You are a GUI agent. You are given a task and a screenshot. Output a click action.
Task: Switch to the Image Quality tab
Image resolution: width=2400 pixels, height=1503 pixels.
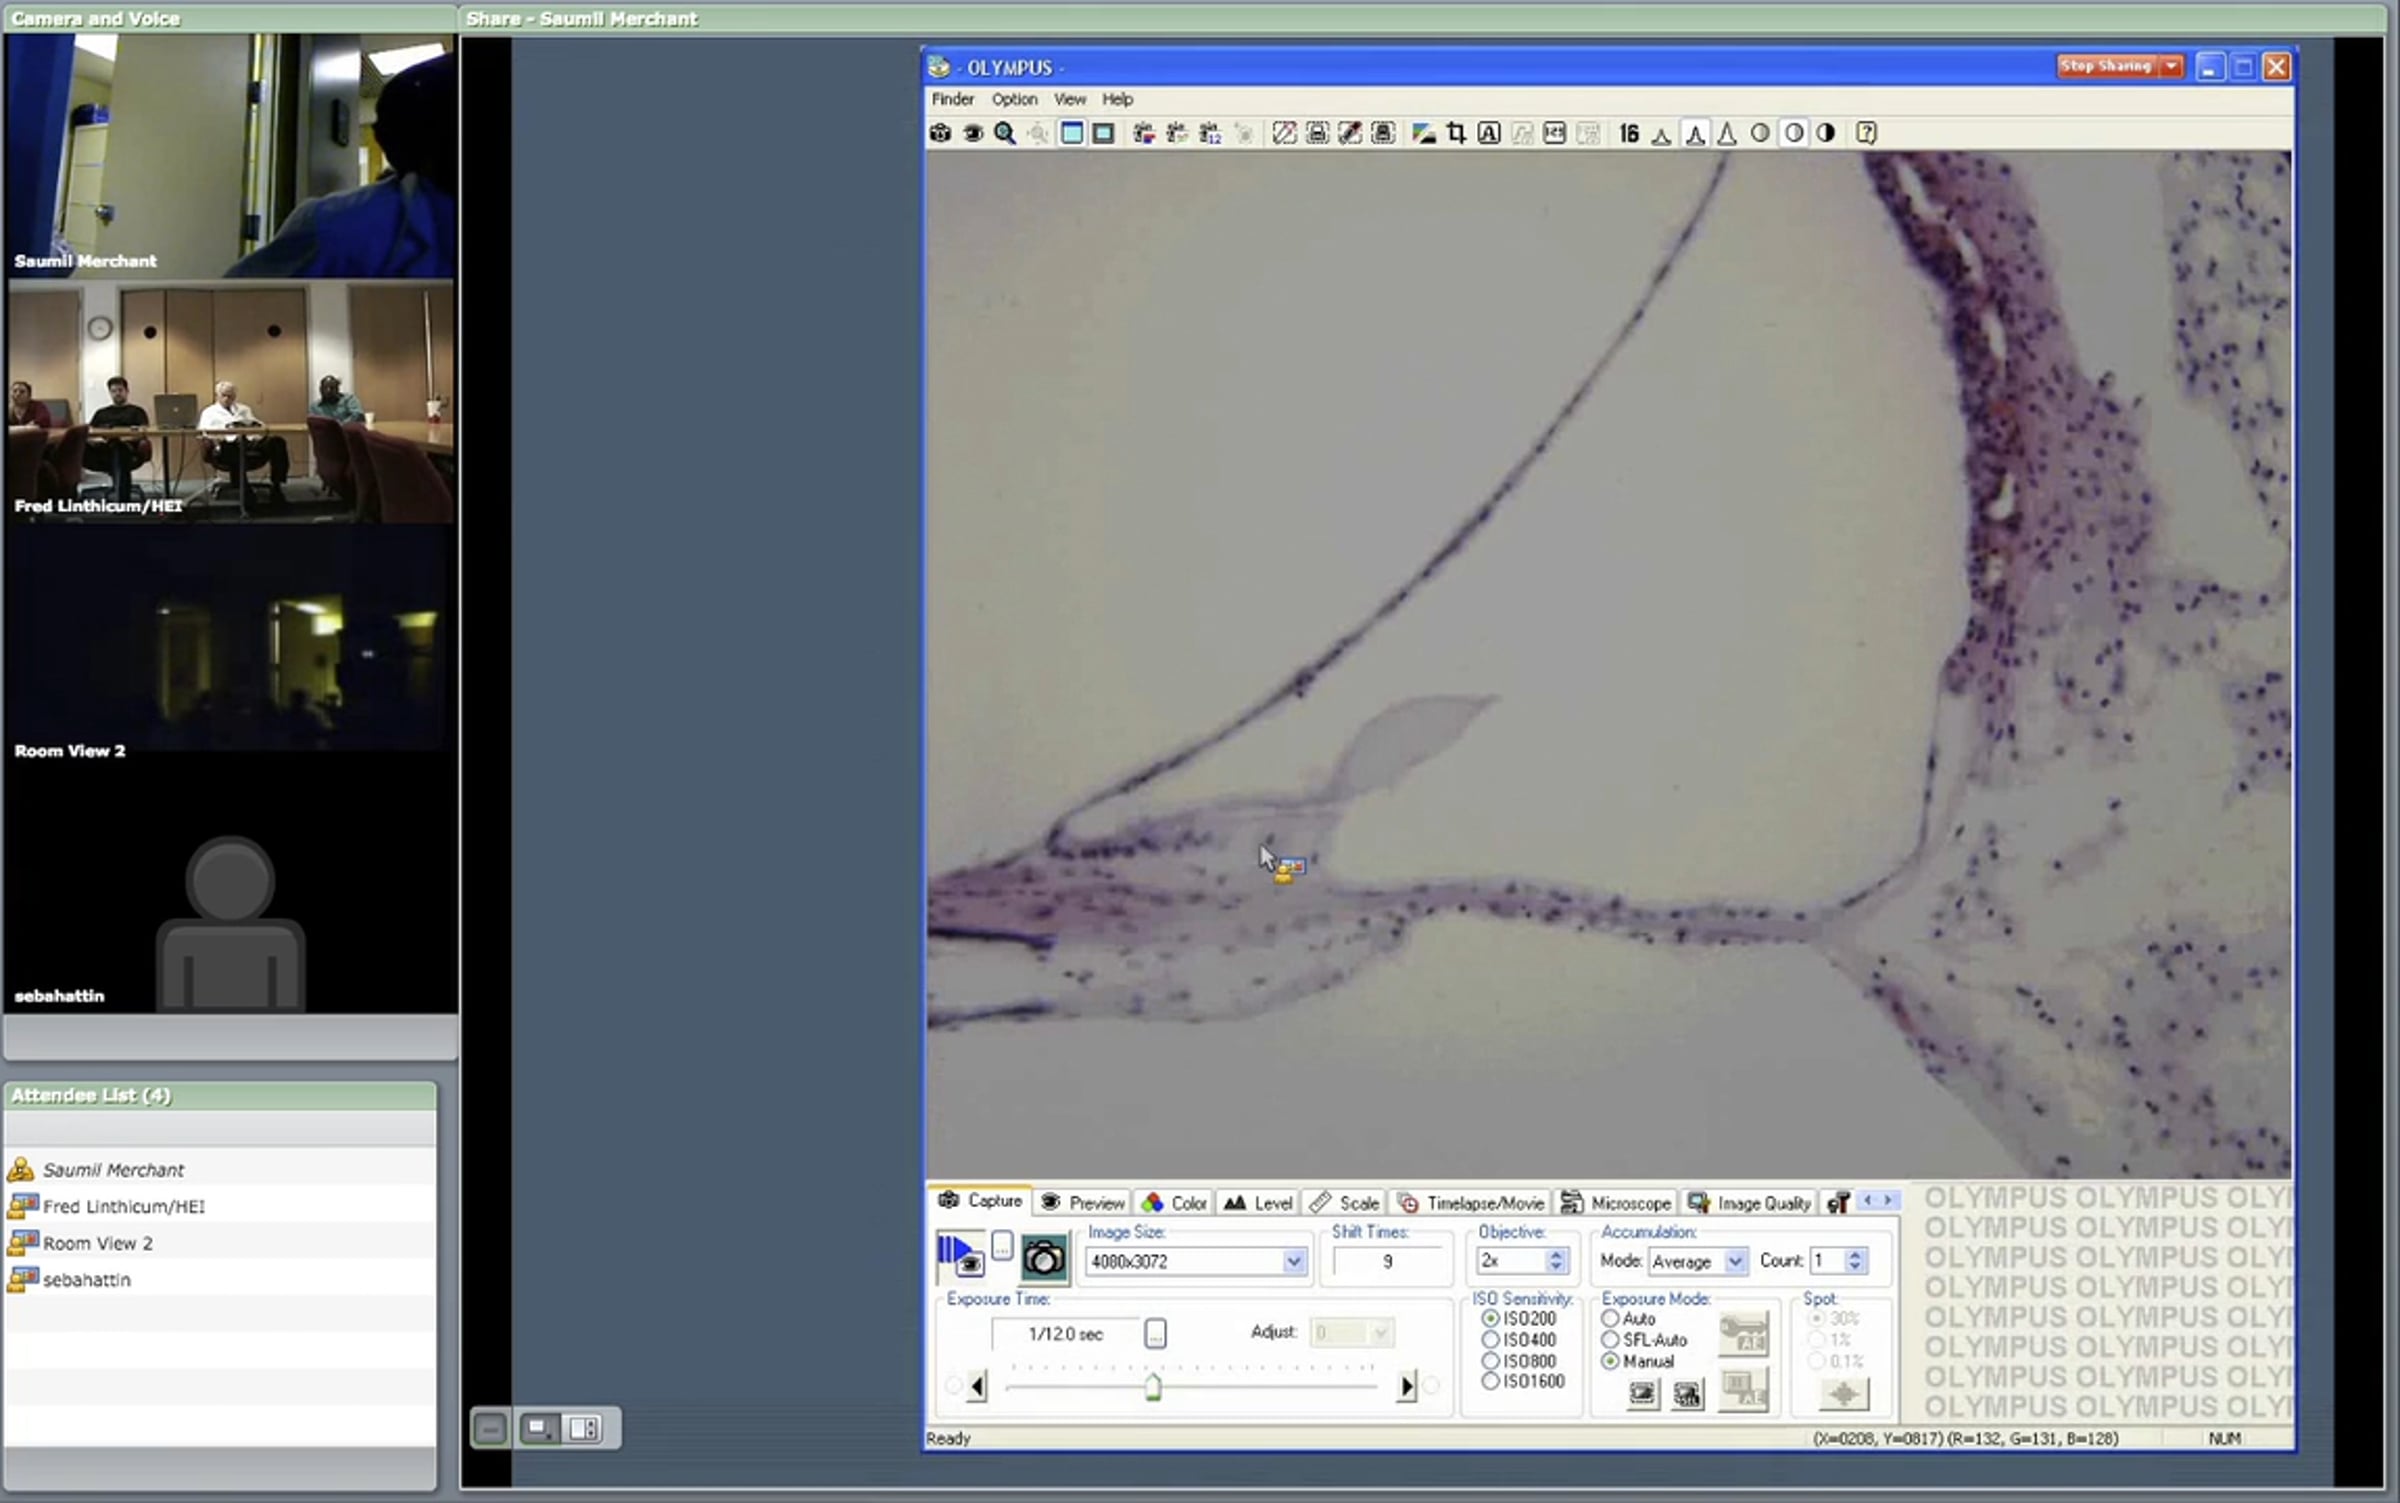tap(1749, 1203)
